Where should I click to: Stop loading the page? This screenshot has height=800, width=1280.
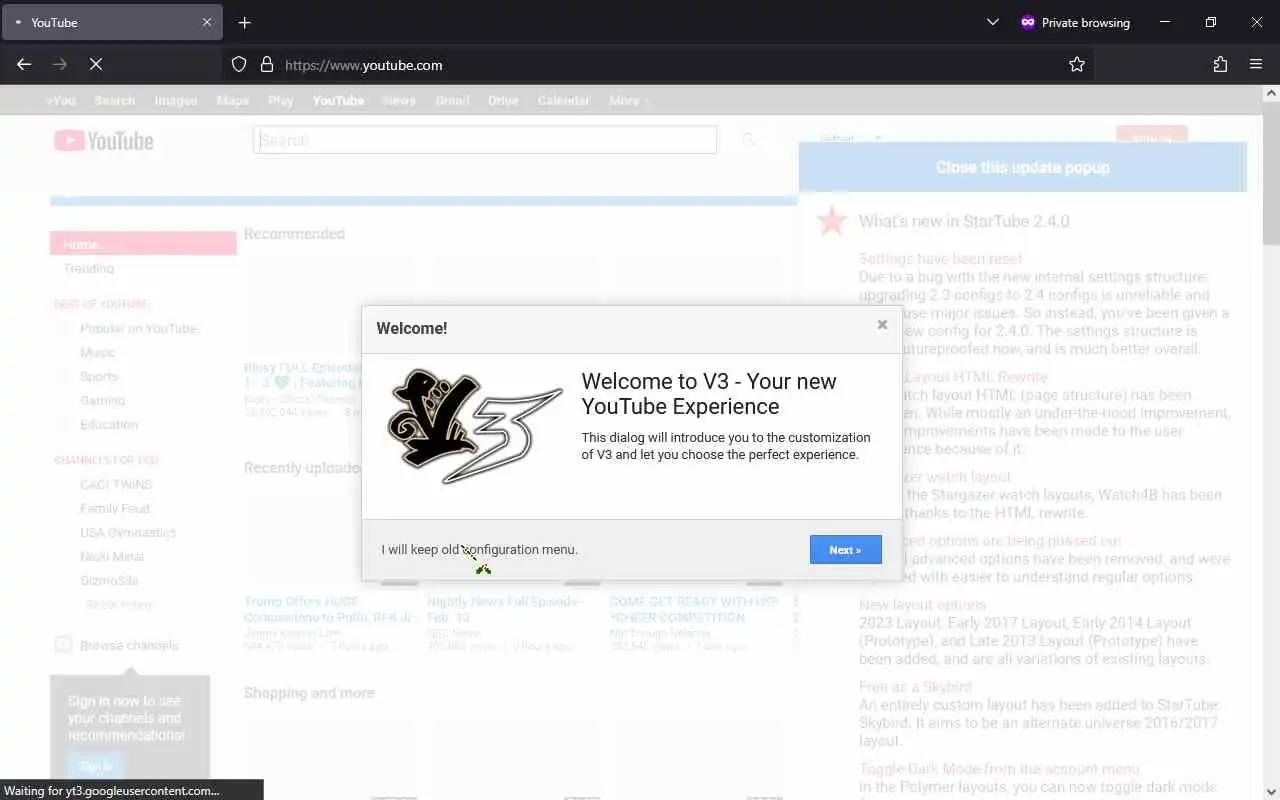point(96,64)
